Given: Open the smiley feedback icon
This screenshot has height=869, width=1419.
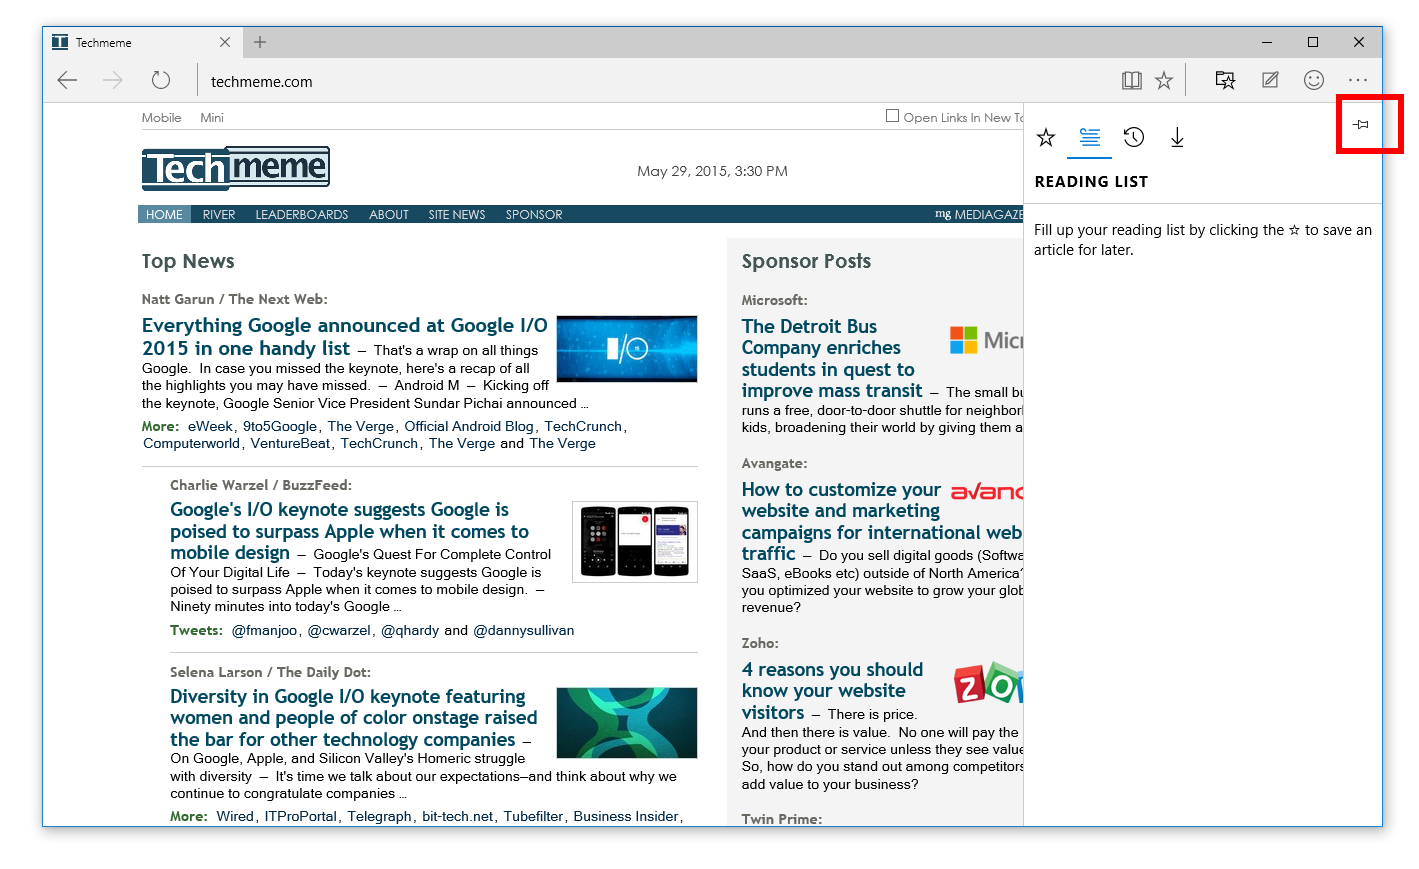Looking at the screenshot, I should (1314, 80).
